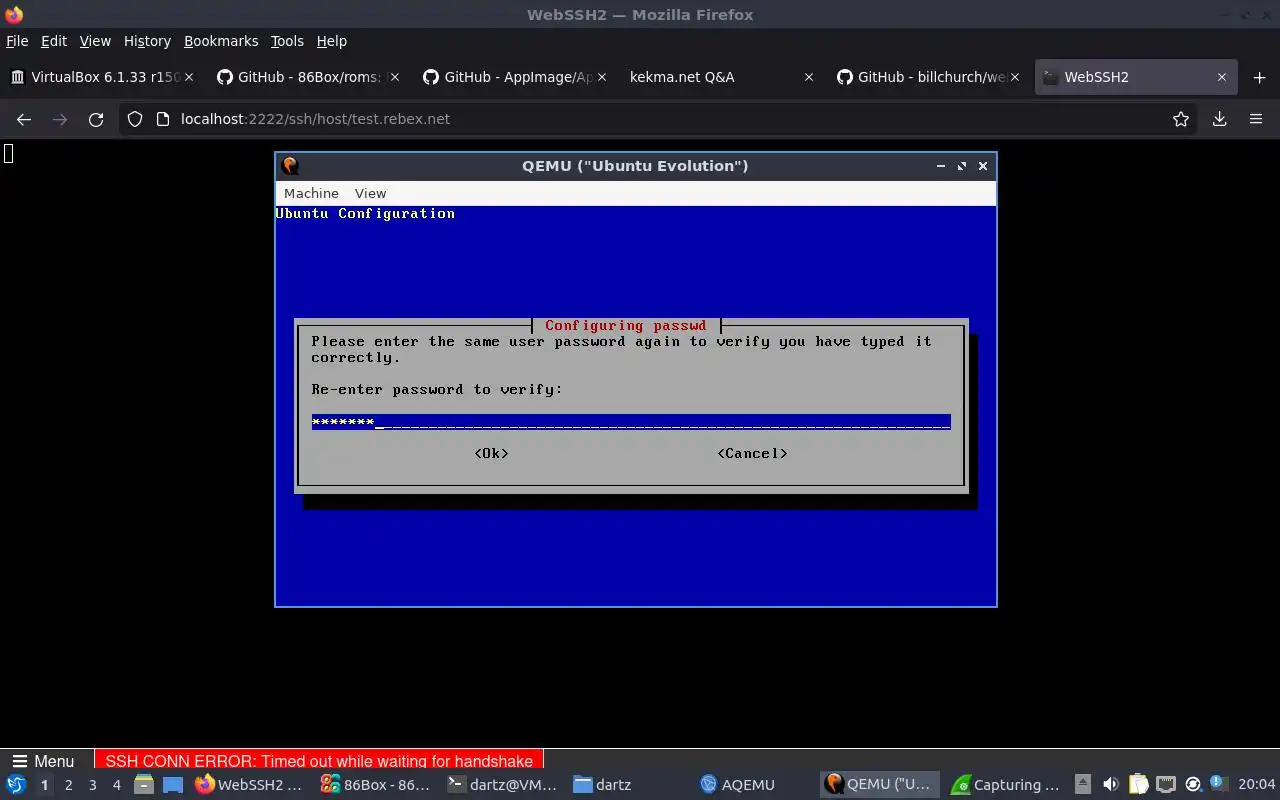Launch the file manager drawer icon in taskbar
Image resolution: width=1280 pixels, height=800 pixels.
[144, 785]
